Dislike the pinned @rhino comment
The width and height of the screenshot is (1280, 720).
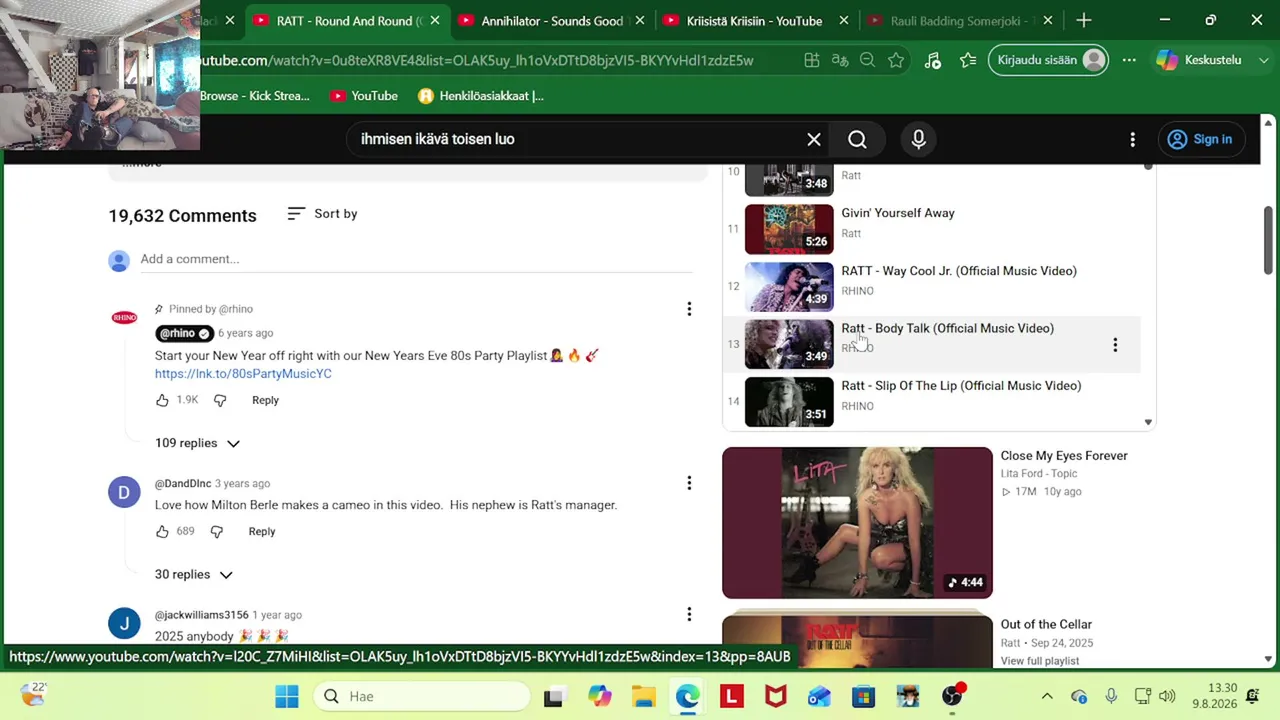point(220,400)
